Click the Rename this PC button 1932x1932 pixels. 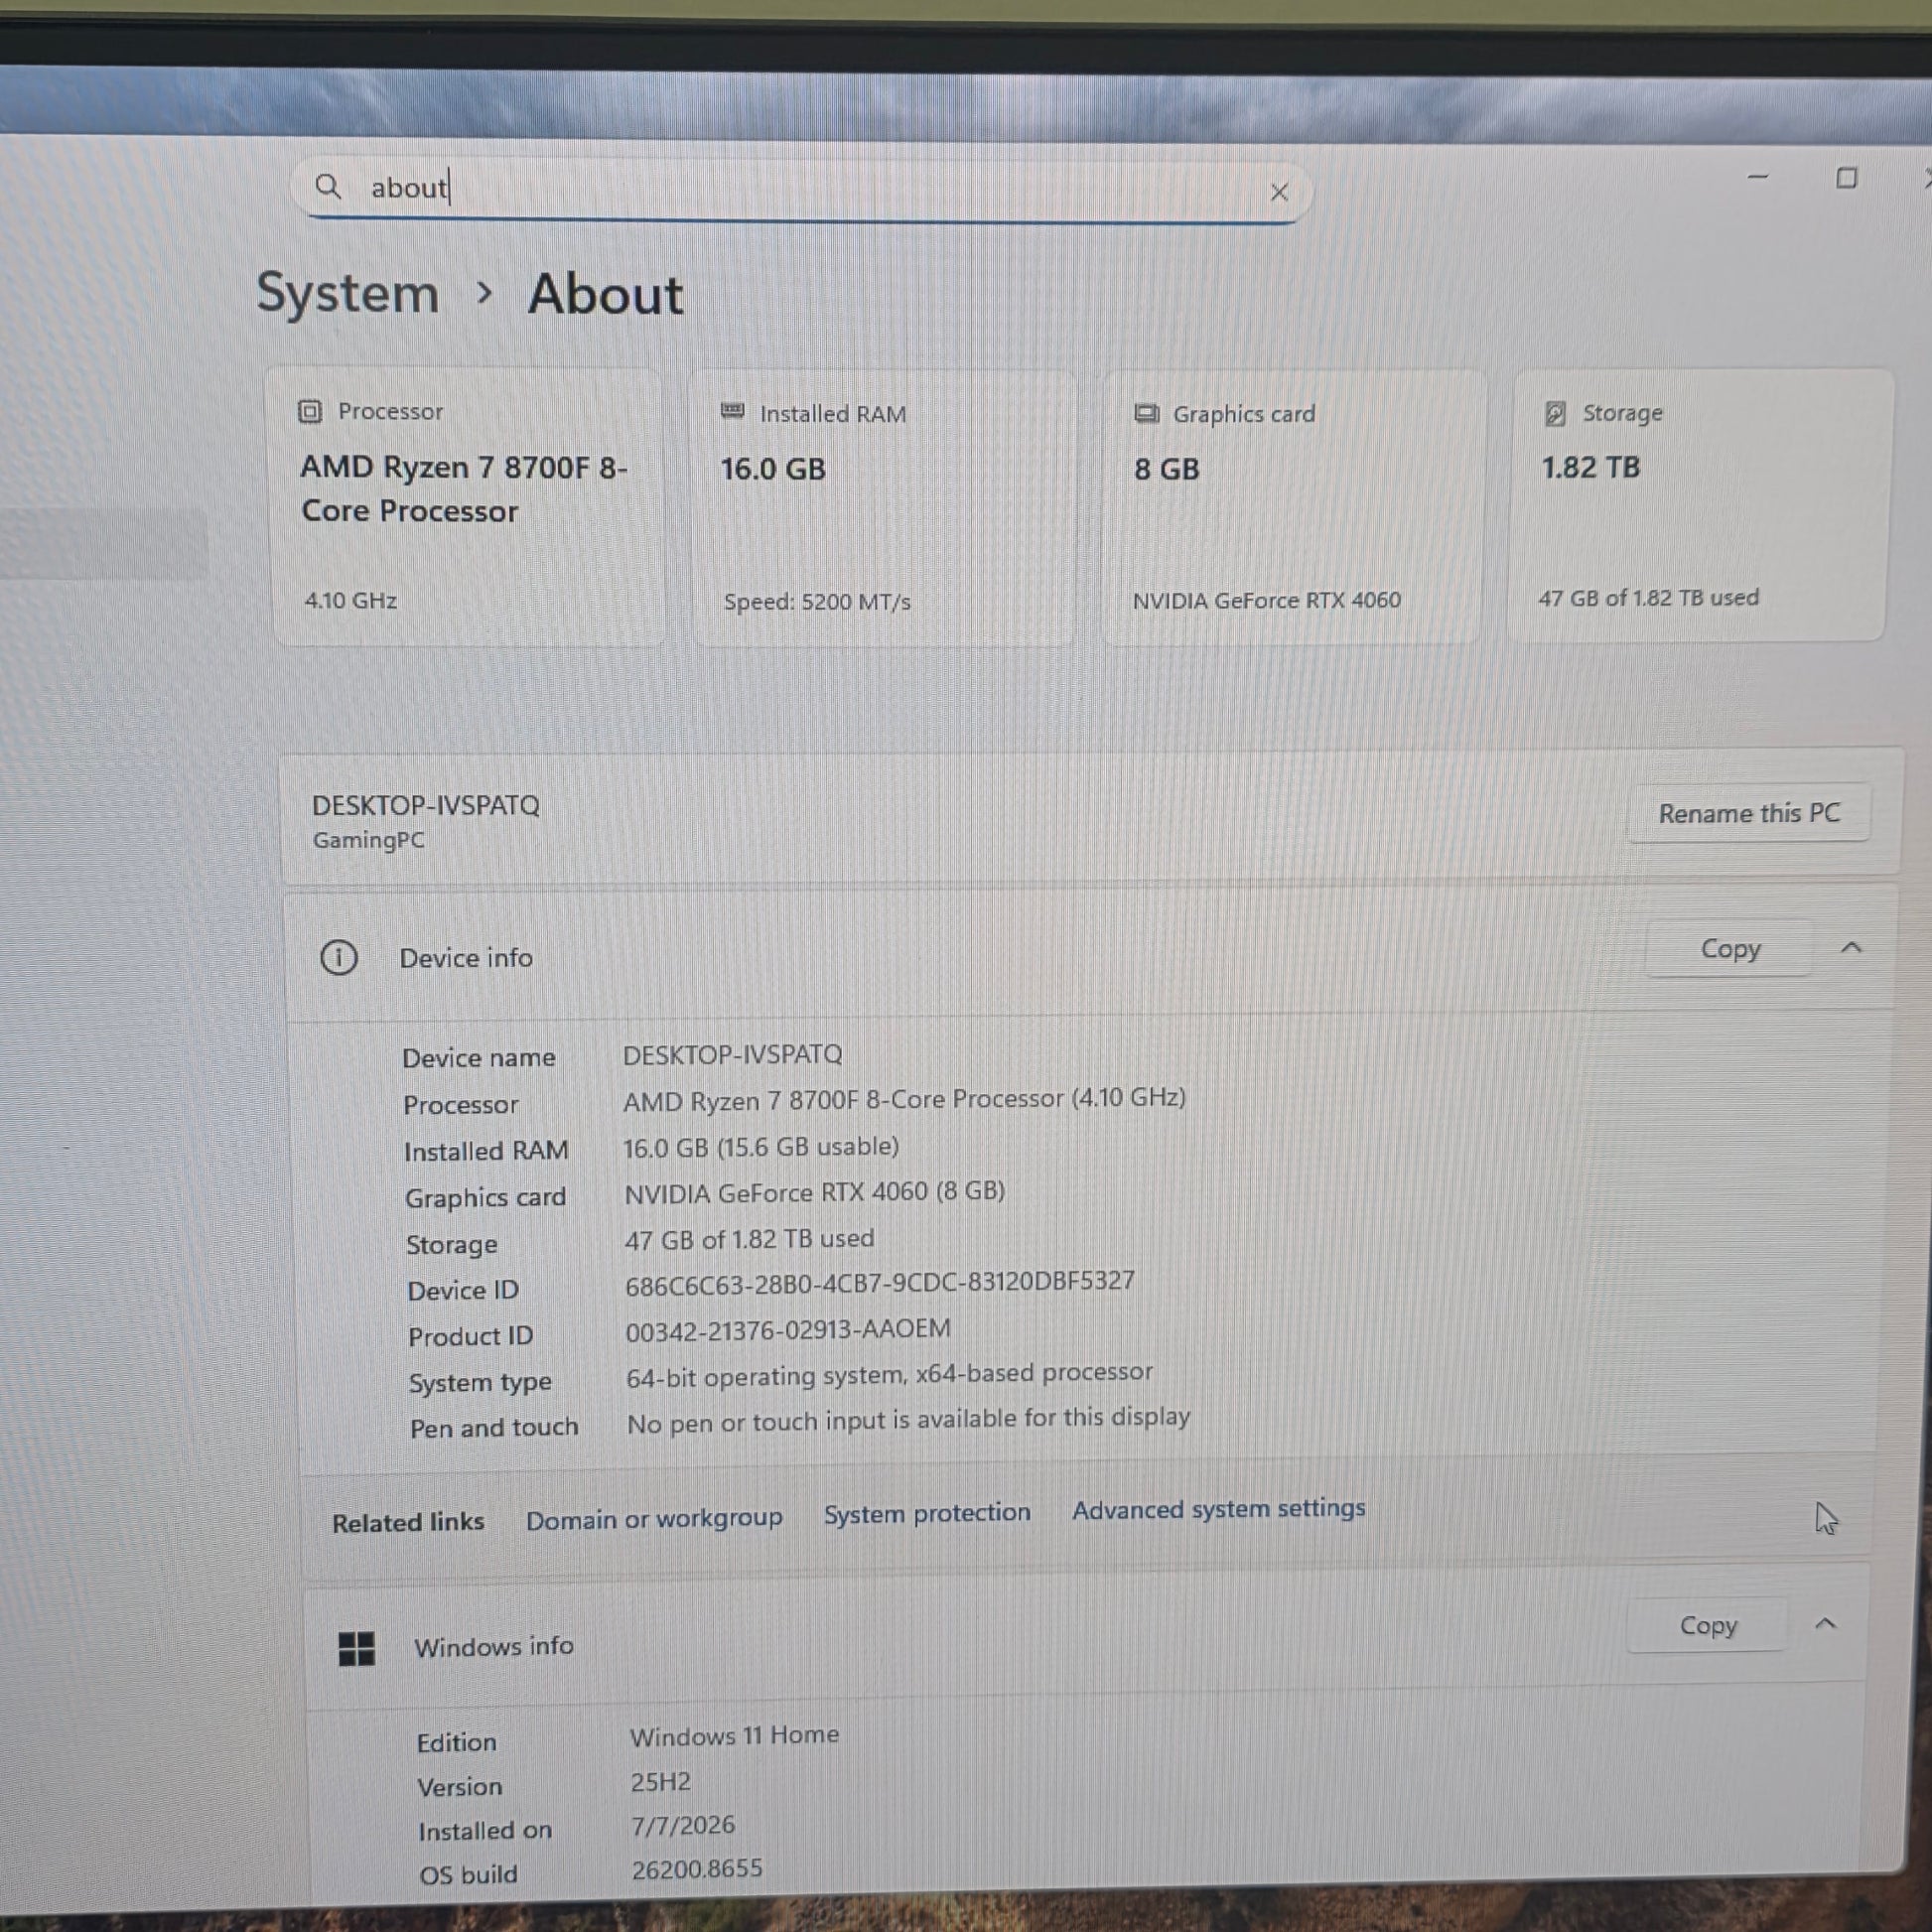click(x=1749, y=813)
